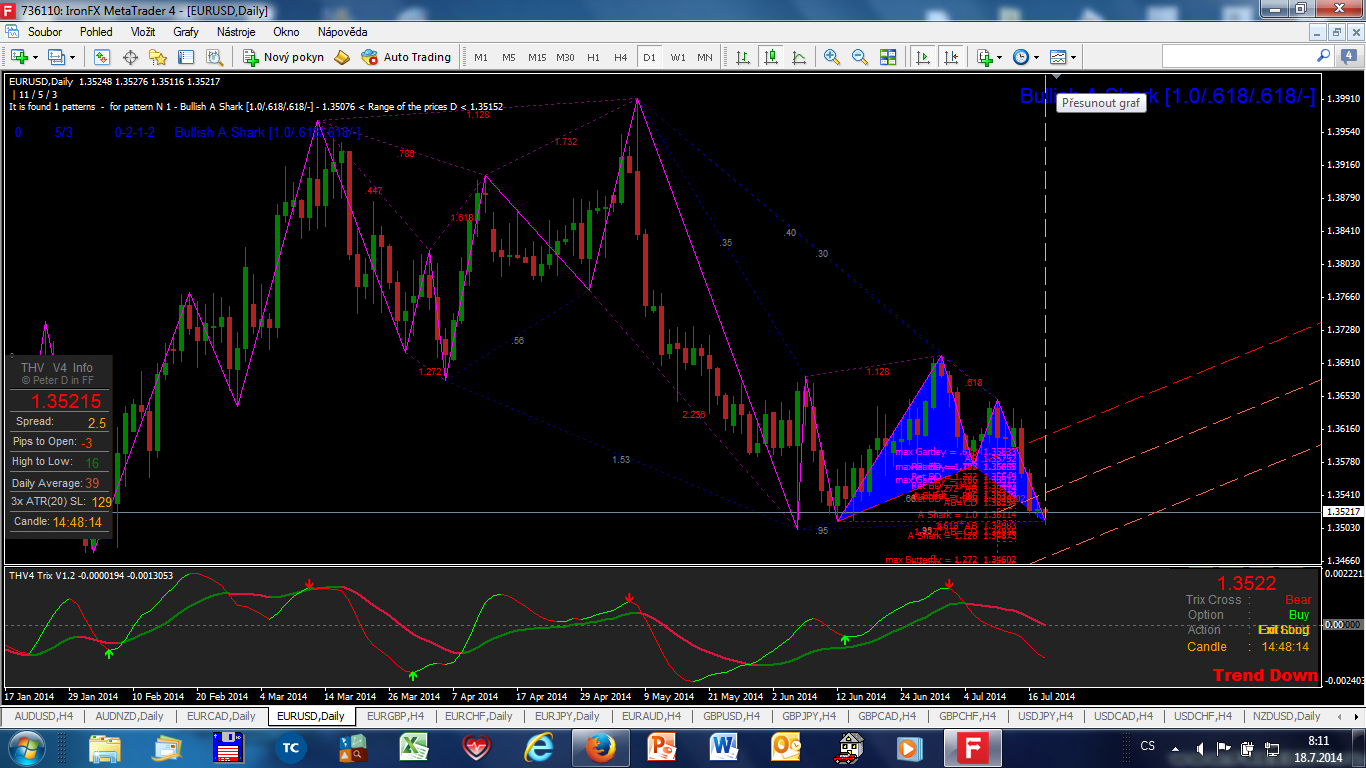Viewport: 1366px width, 768px height.
Task: Open Excel from the taskbar
Action: (413, 748)
